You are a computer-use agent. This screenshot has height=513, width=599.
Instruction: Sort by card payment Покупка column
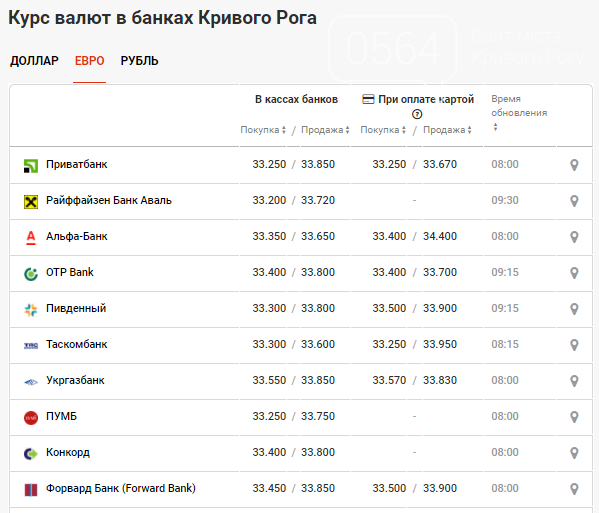coord(383,130)
